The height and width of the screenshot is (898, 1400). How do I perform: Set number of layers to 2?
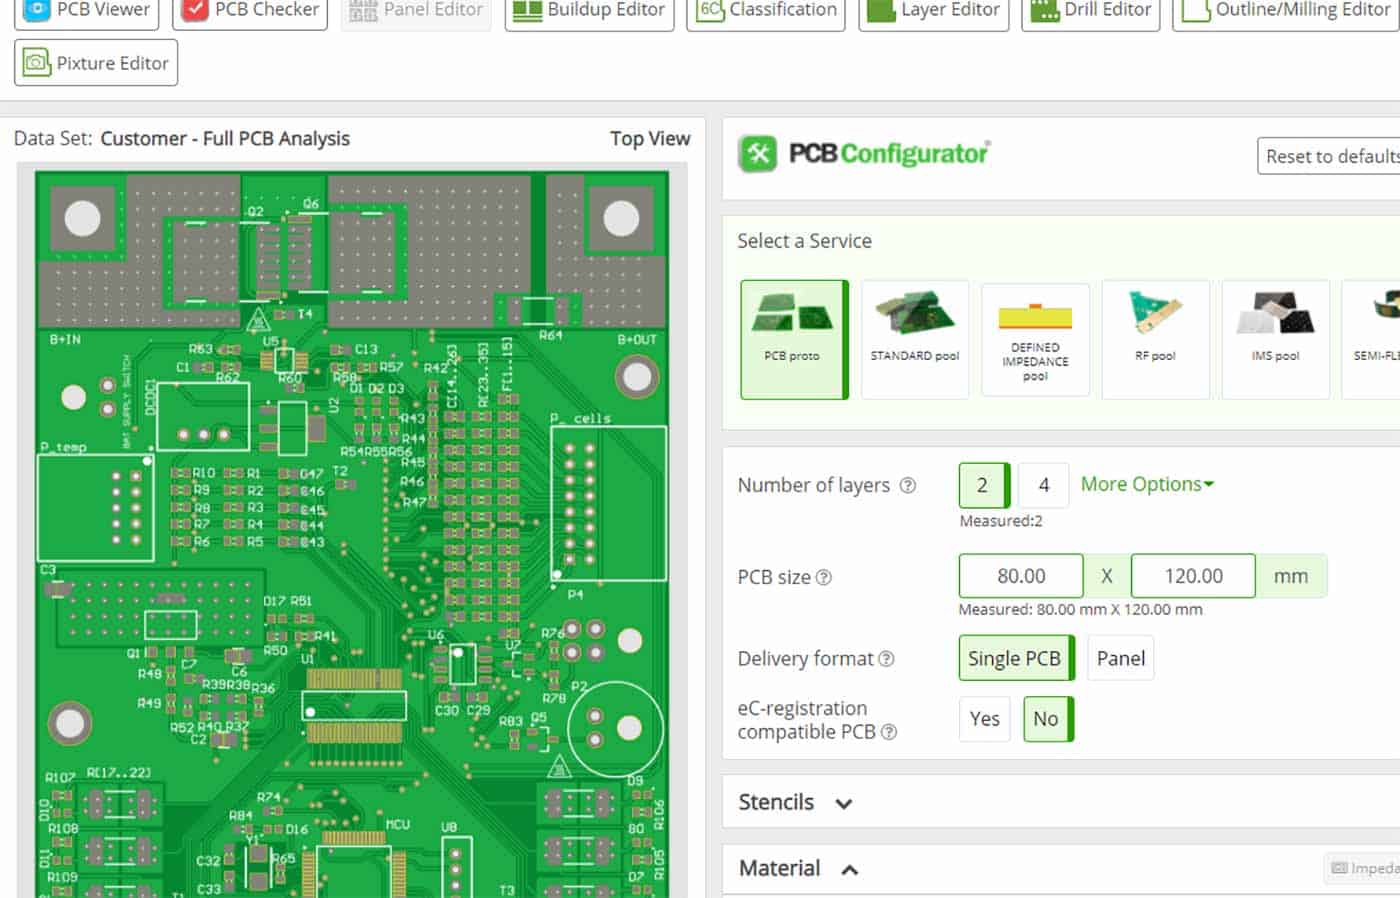click(x=984, y=485)
